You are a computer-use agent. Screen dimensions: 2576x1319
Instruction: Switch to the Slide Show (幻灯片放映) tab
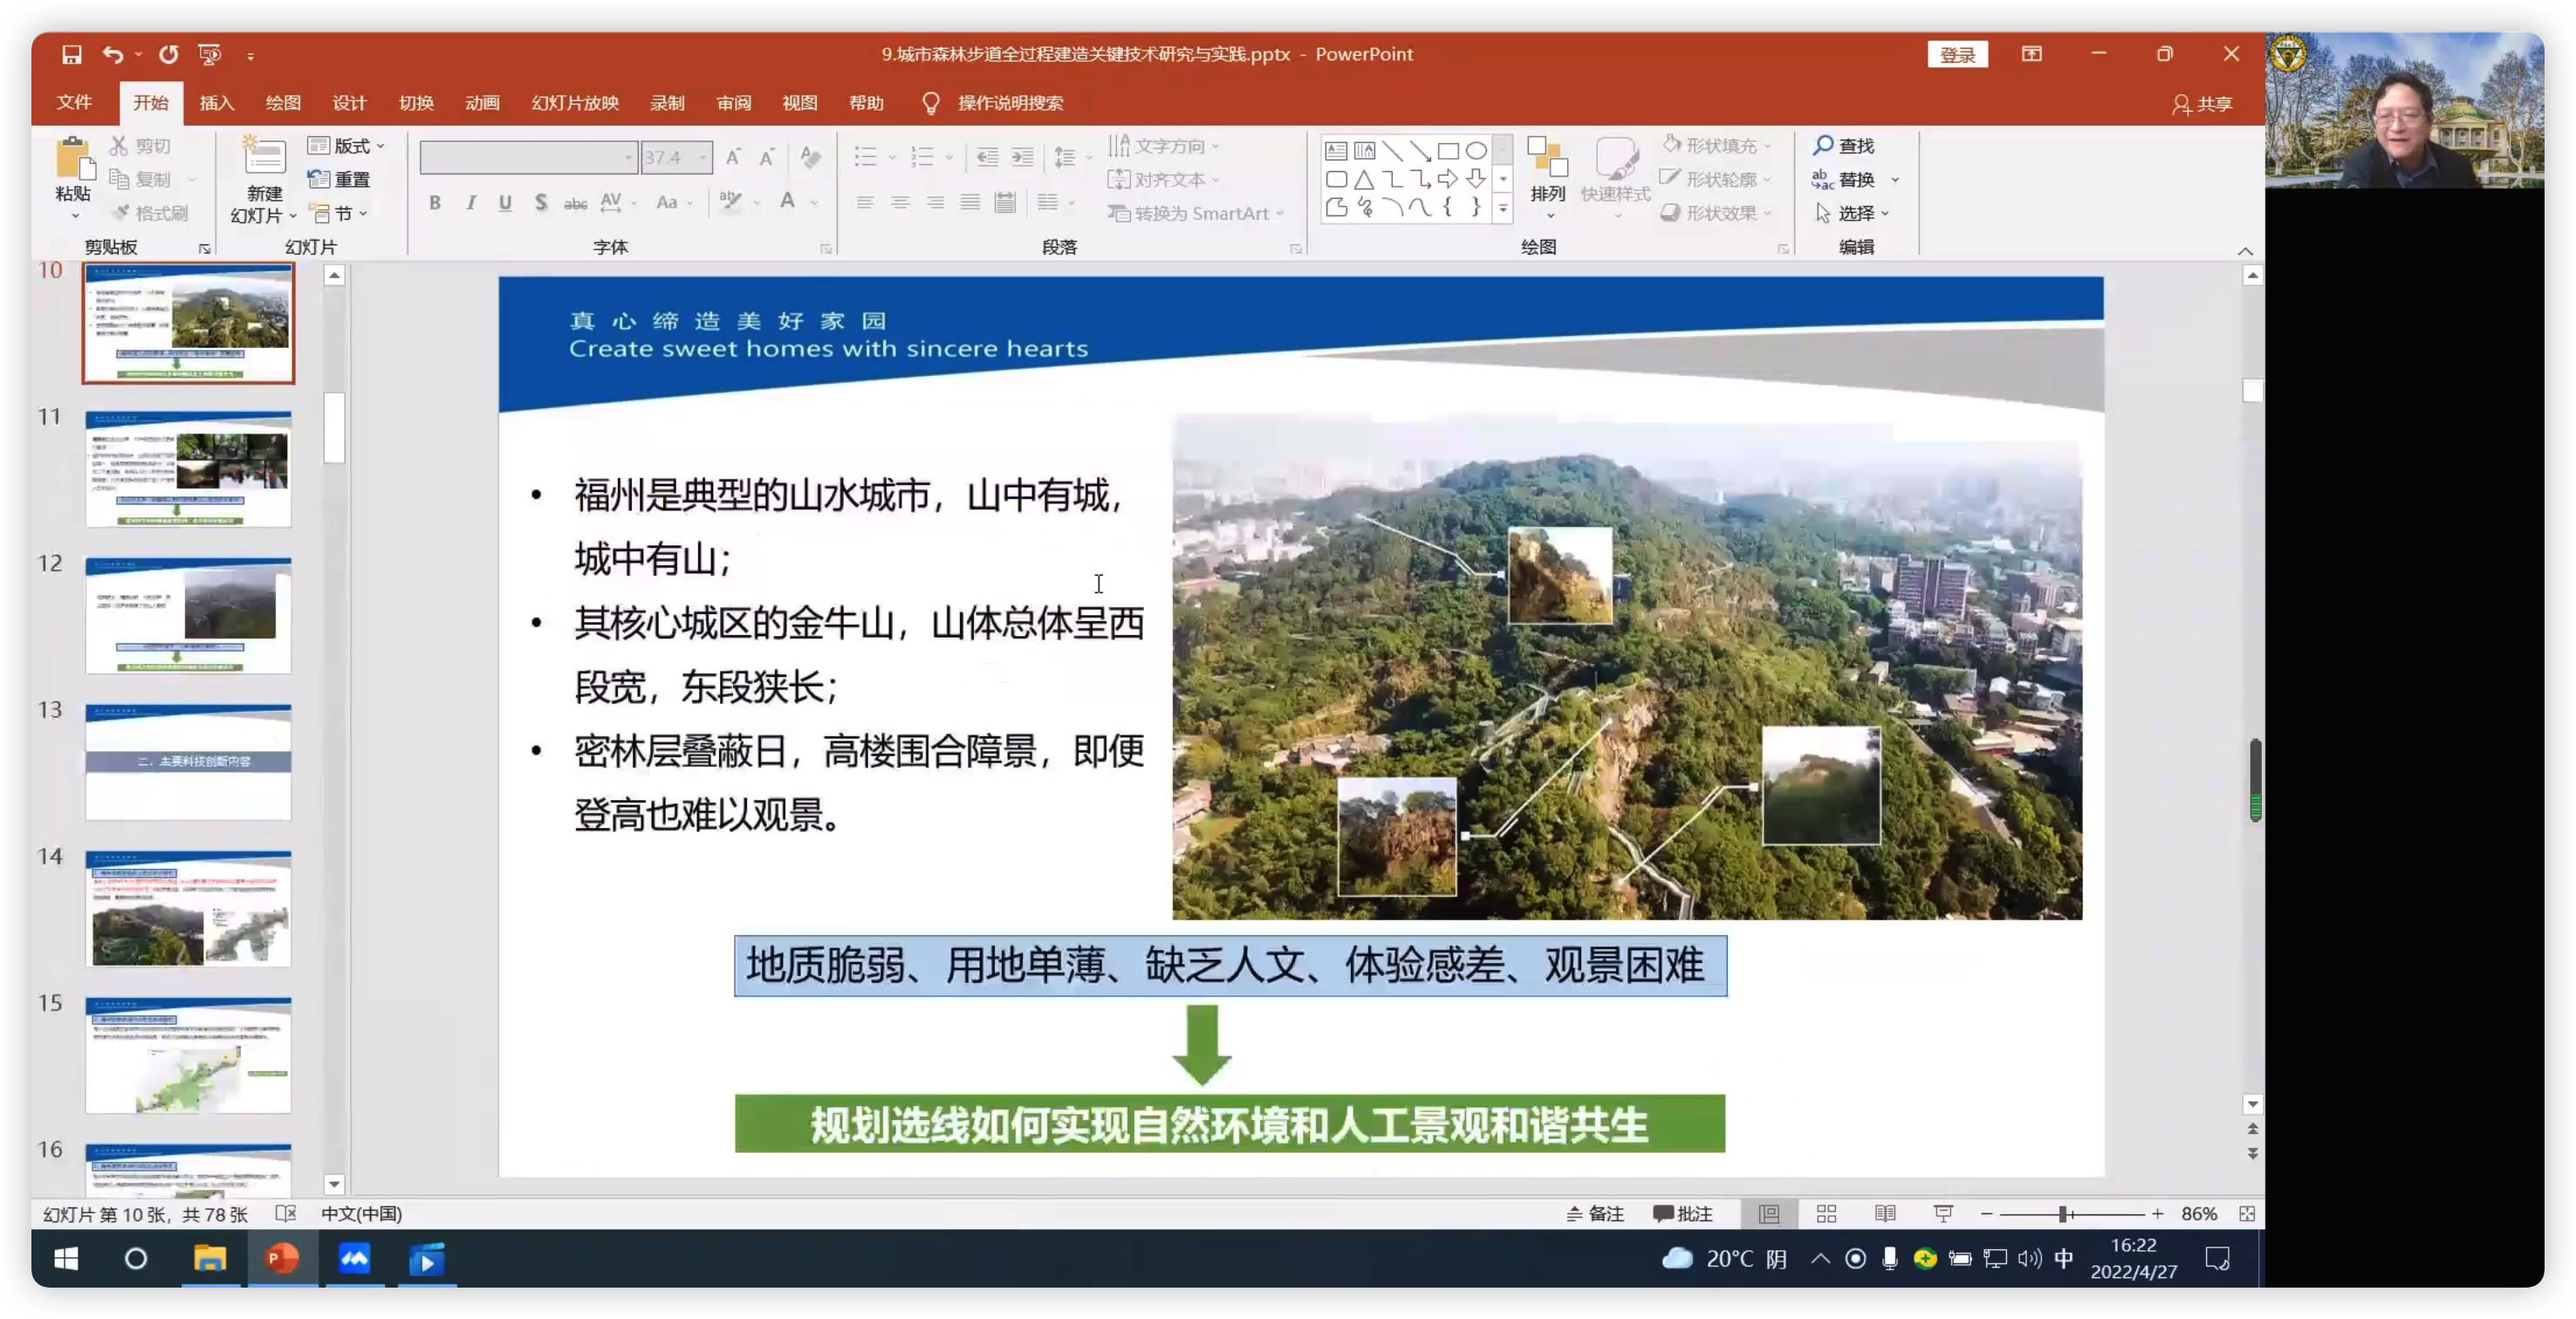click(x=575, y=103)
